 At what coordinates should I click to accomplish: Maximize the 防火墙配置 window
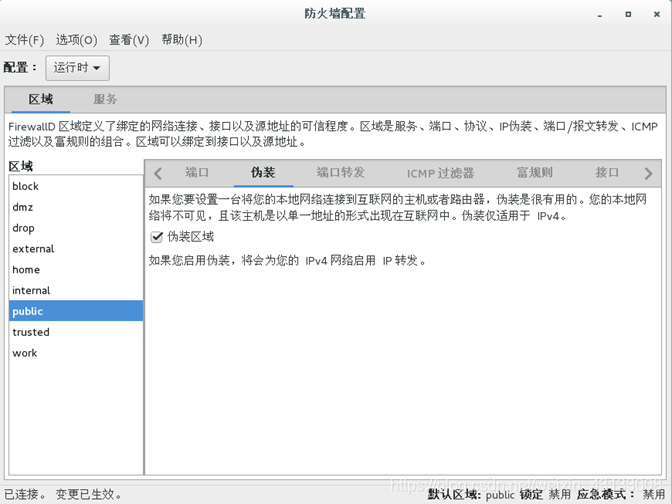pos(628,15)
